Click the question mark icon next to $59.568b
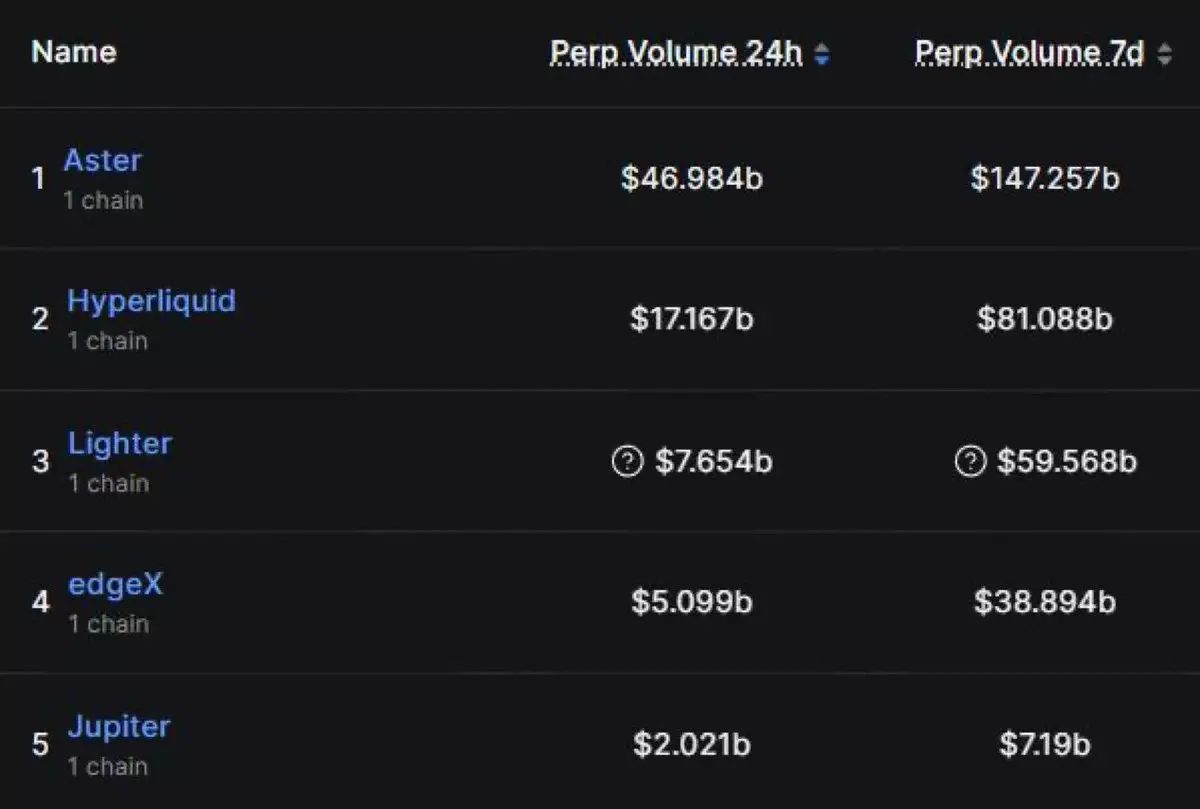The image size is (1200, 809). click(x=970, y=462)
